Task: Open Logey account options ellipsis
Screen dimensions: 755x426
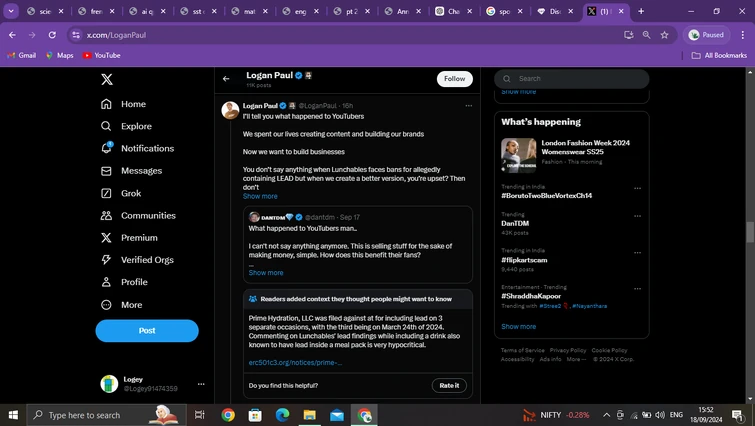Action: (x=201, y=384)
